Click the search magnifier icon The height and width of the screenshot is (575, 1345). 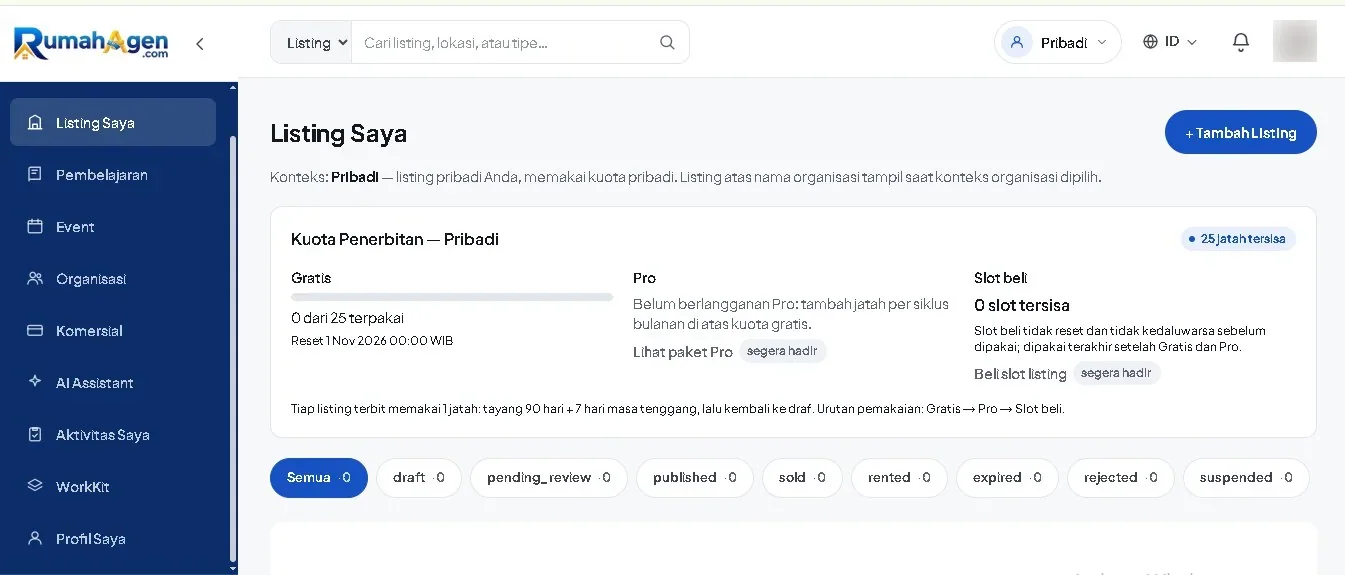coord(667,43)
